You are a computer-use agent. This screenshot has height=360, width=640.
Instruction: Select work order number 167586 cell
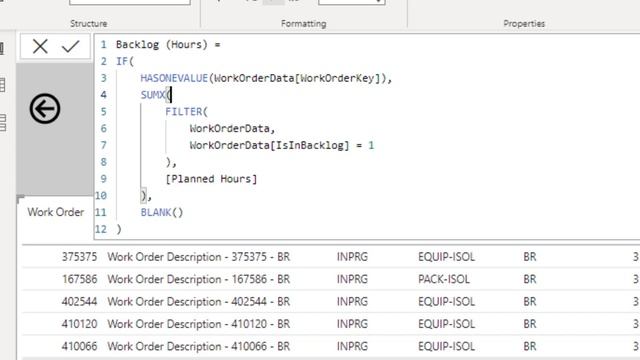click(80, 279)
